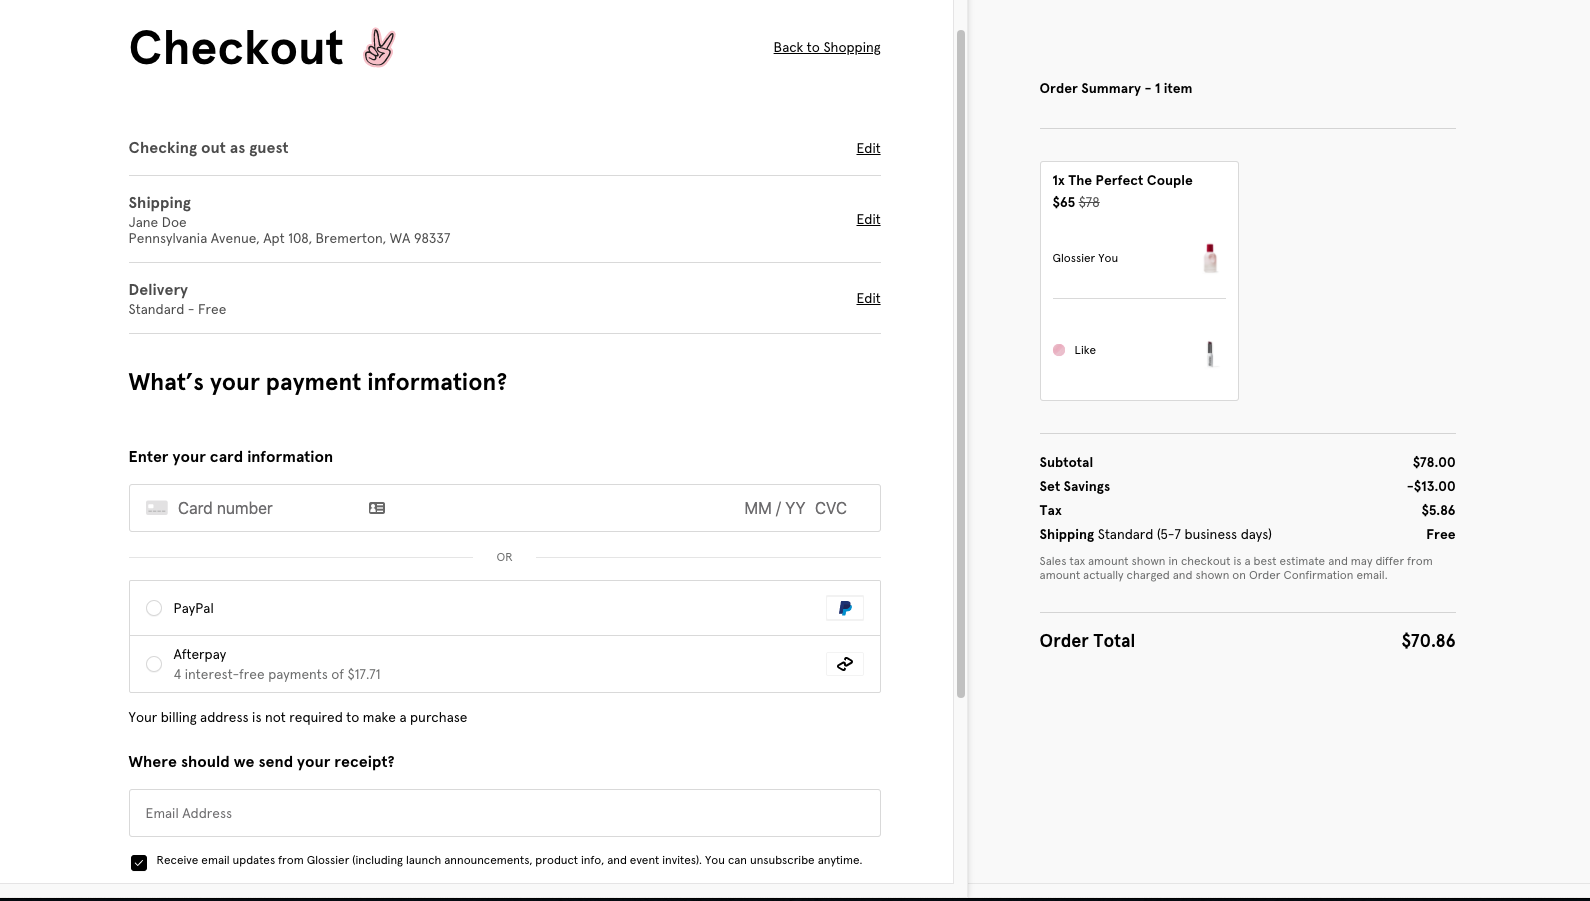Viewport: 1590px width, 901px height.
Task: Click the PayPal logo icon
Action: tap(845, 608)
